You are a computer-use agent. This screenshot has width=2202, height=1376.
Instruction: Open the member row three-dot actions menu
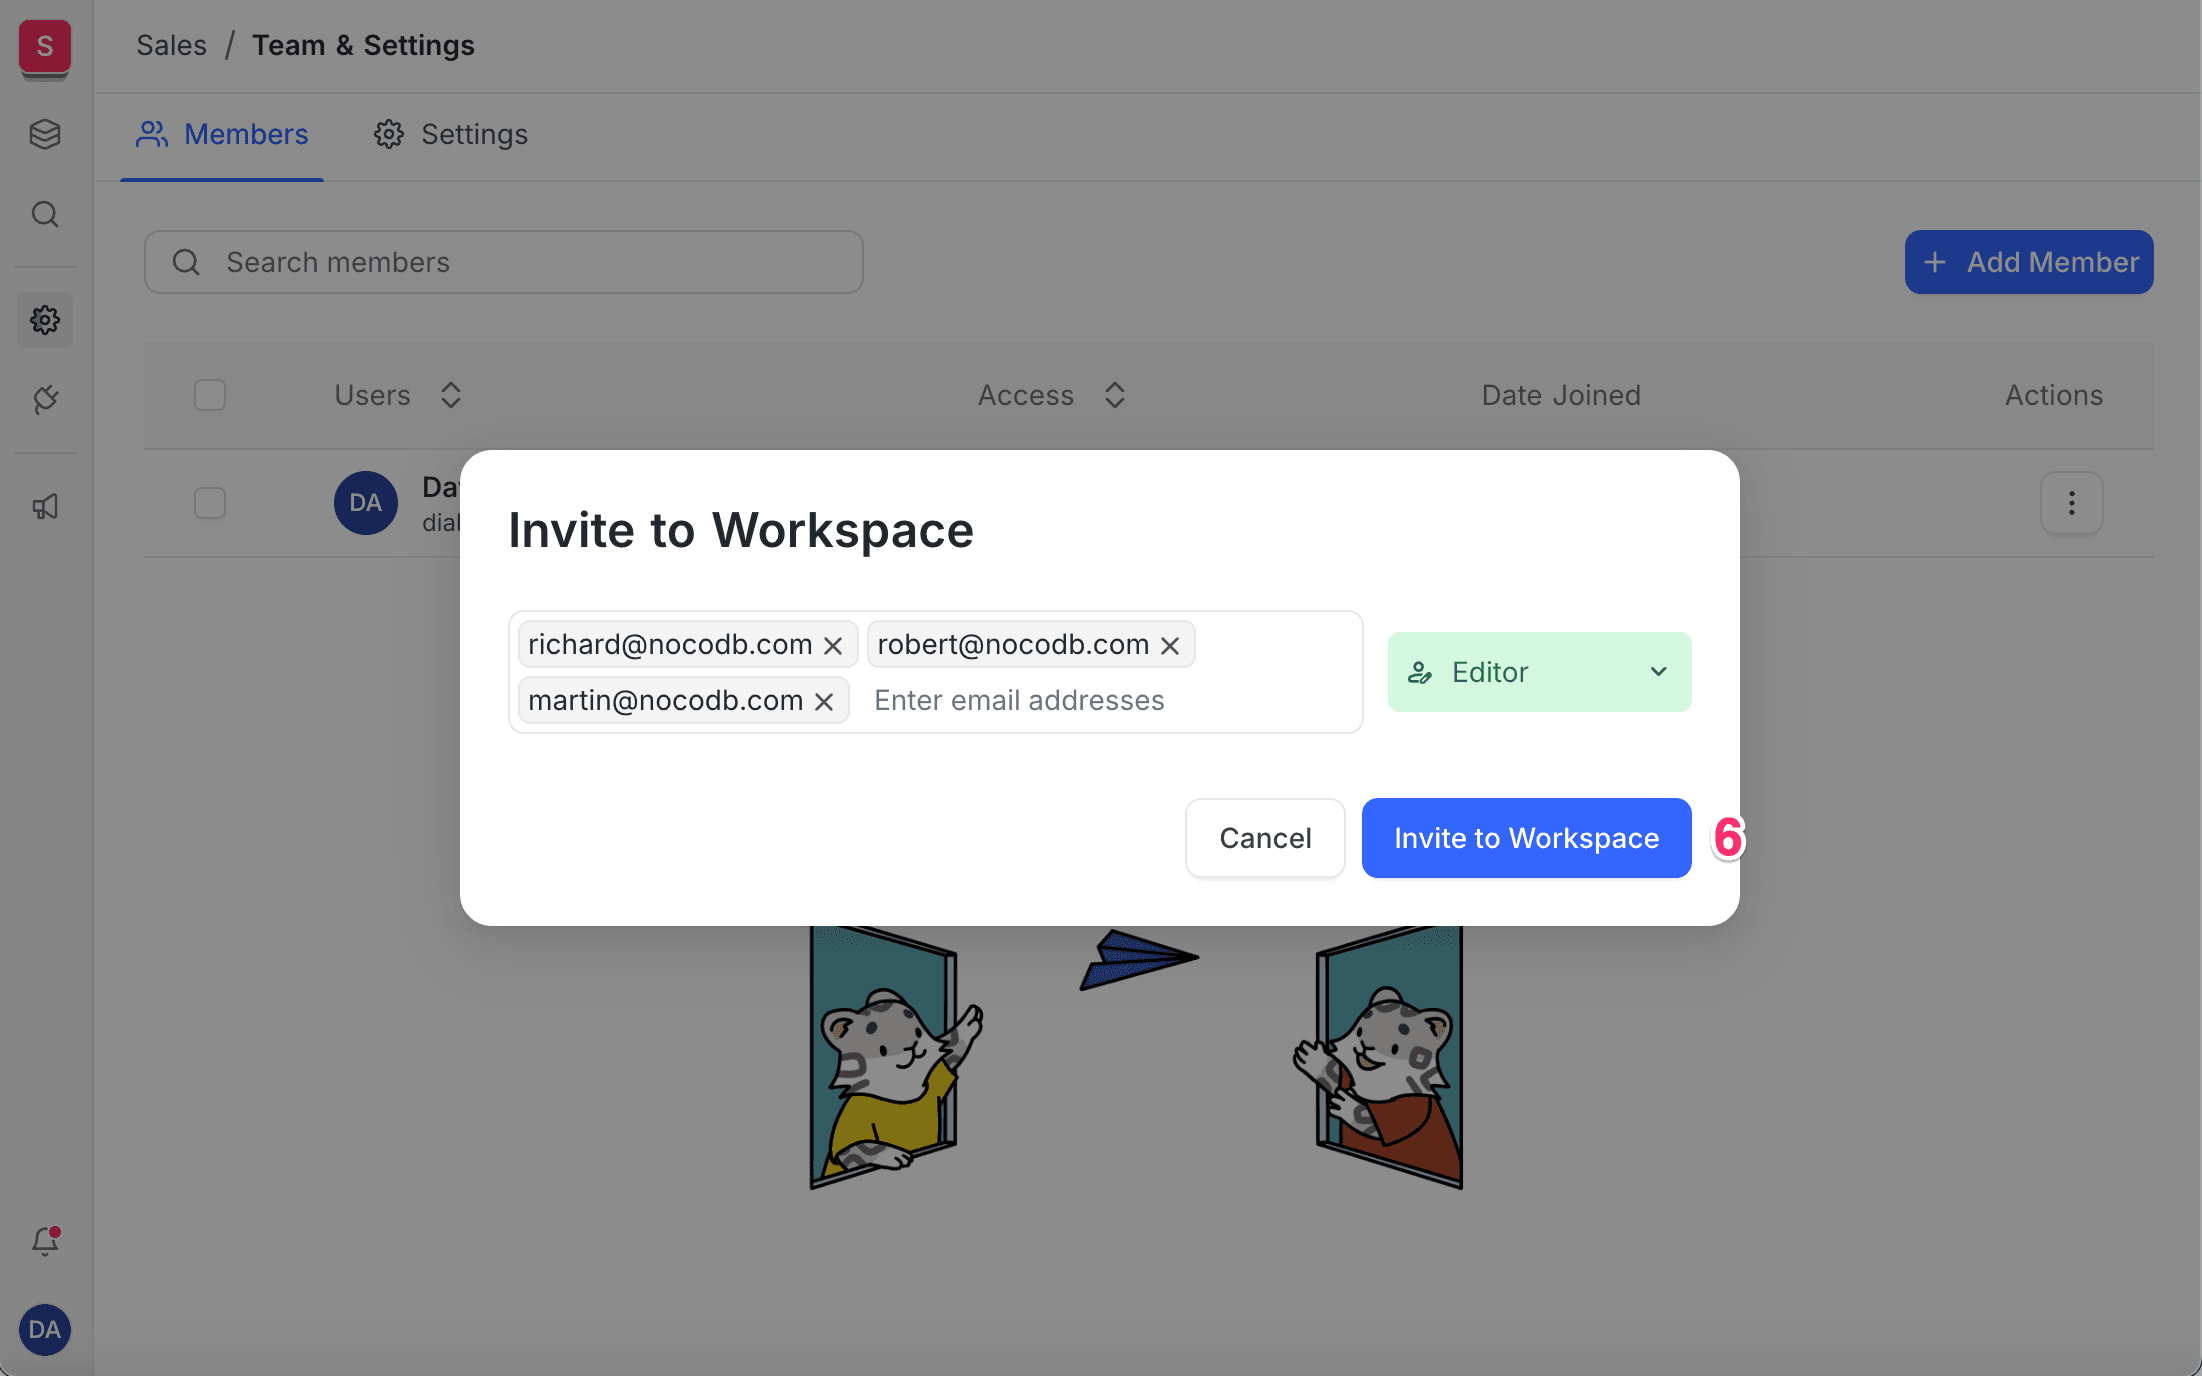[2071, 503]
